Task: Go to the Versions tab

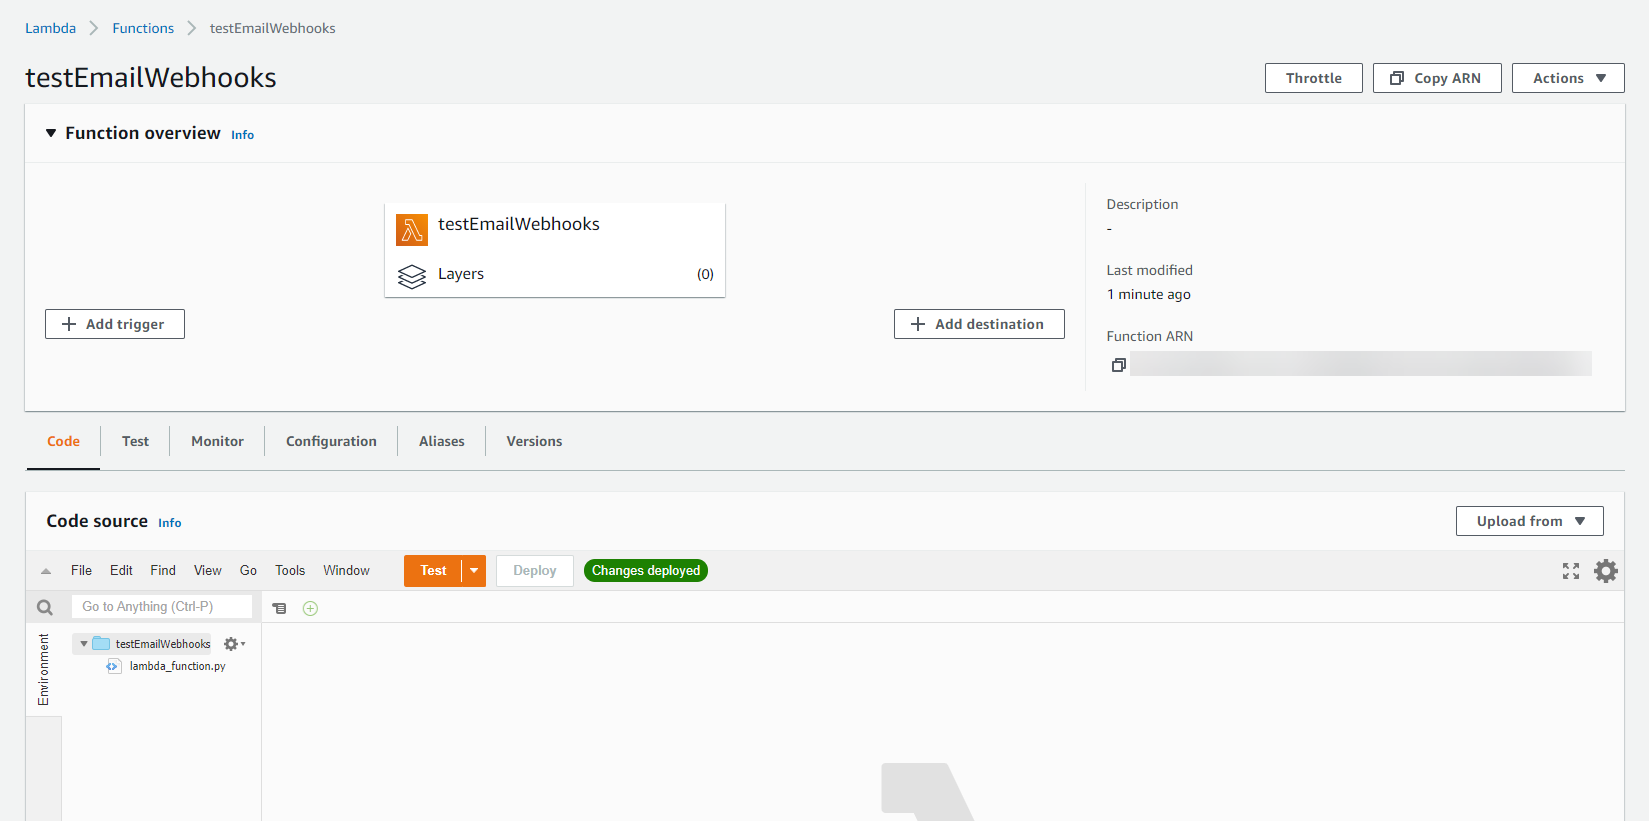Action: coord(534,441)
